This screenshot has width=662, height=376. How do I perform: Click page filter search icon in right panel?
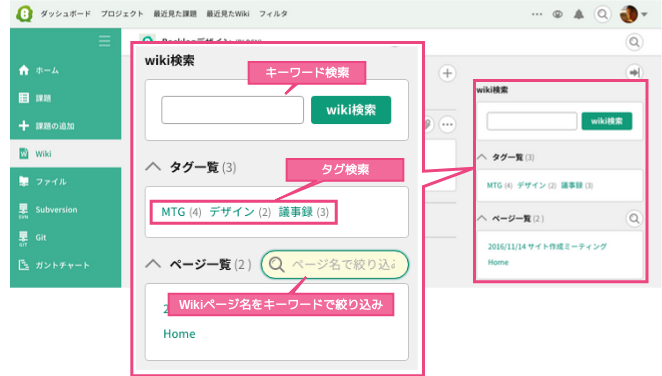point(634,219)
